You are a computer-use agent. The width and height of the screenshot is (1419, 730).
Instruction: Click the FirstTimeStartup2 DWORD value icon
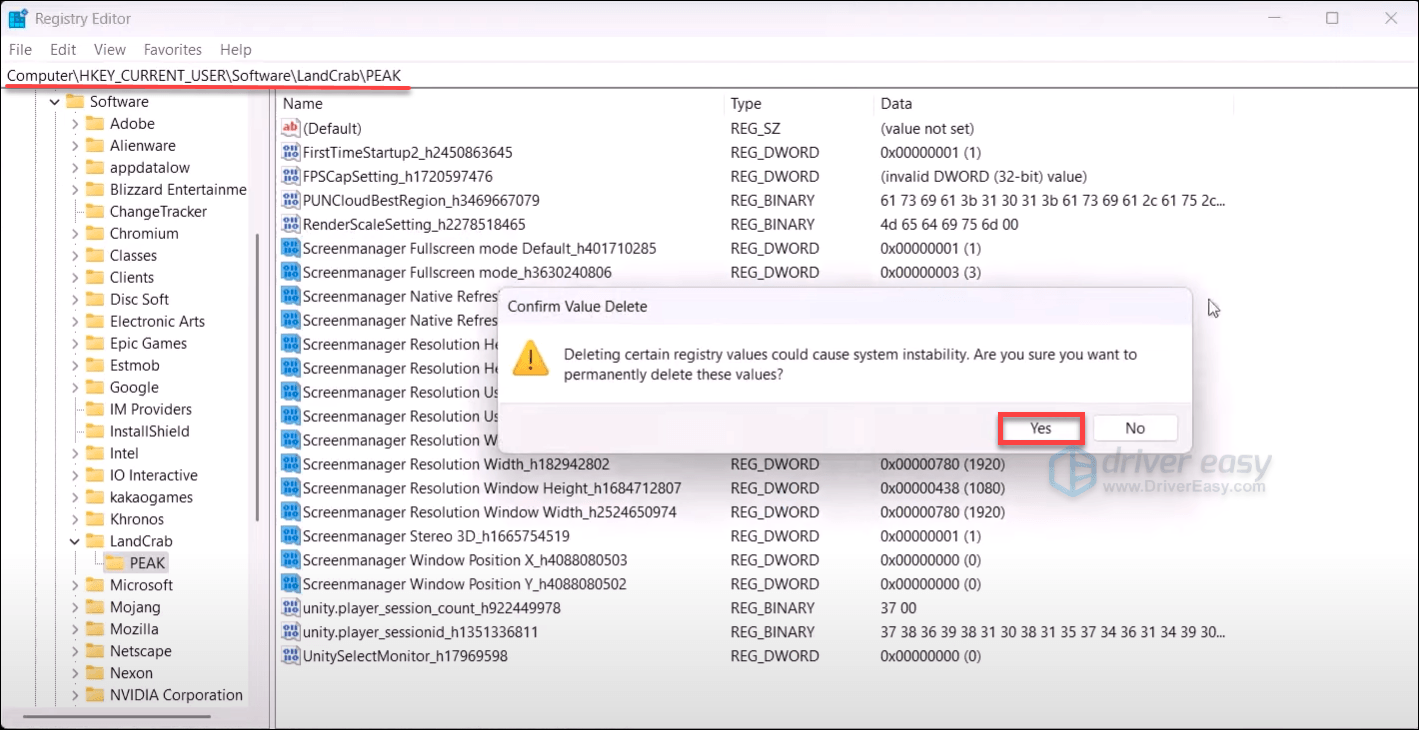pos(291,152)
